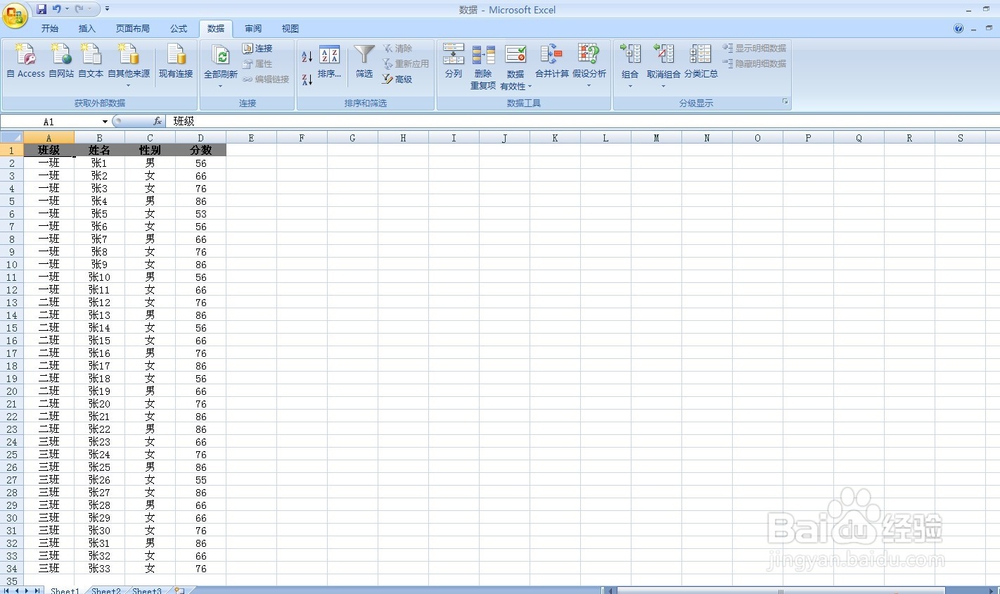Image resolution: width=1000 pixels, height=594 pixels.
Task: Sort ascending A to Z
Action: tap(307, 57)
